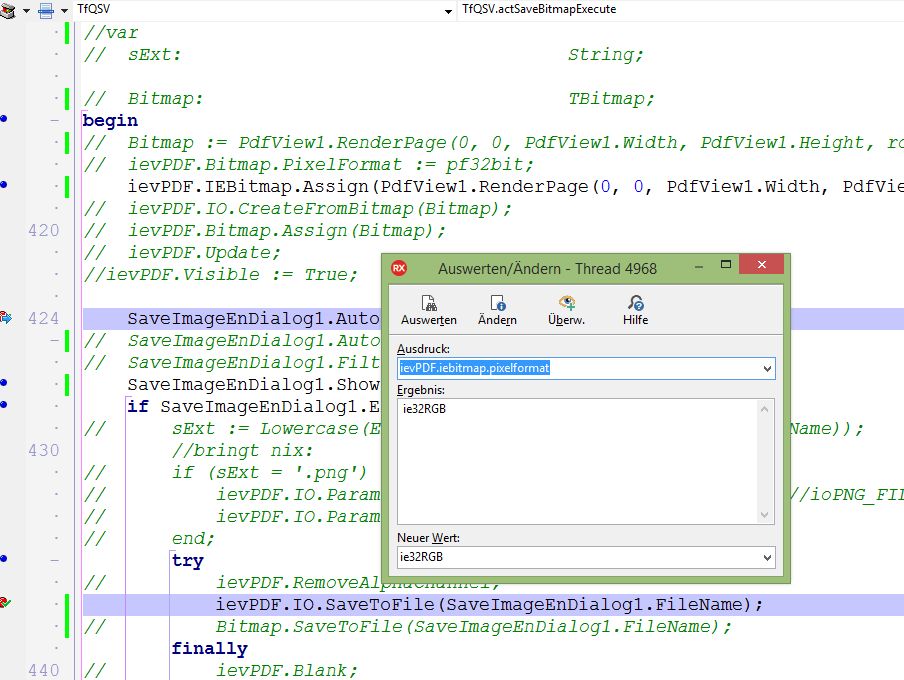Click the finally keyword in code
The width and height of the screenshot is (904, 680).
click(210, 649)
